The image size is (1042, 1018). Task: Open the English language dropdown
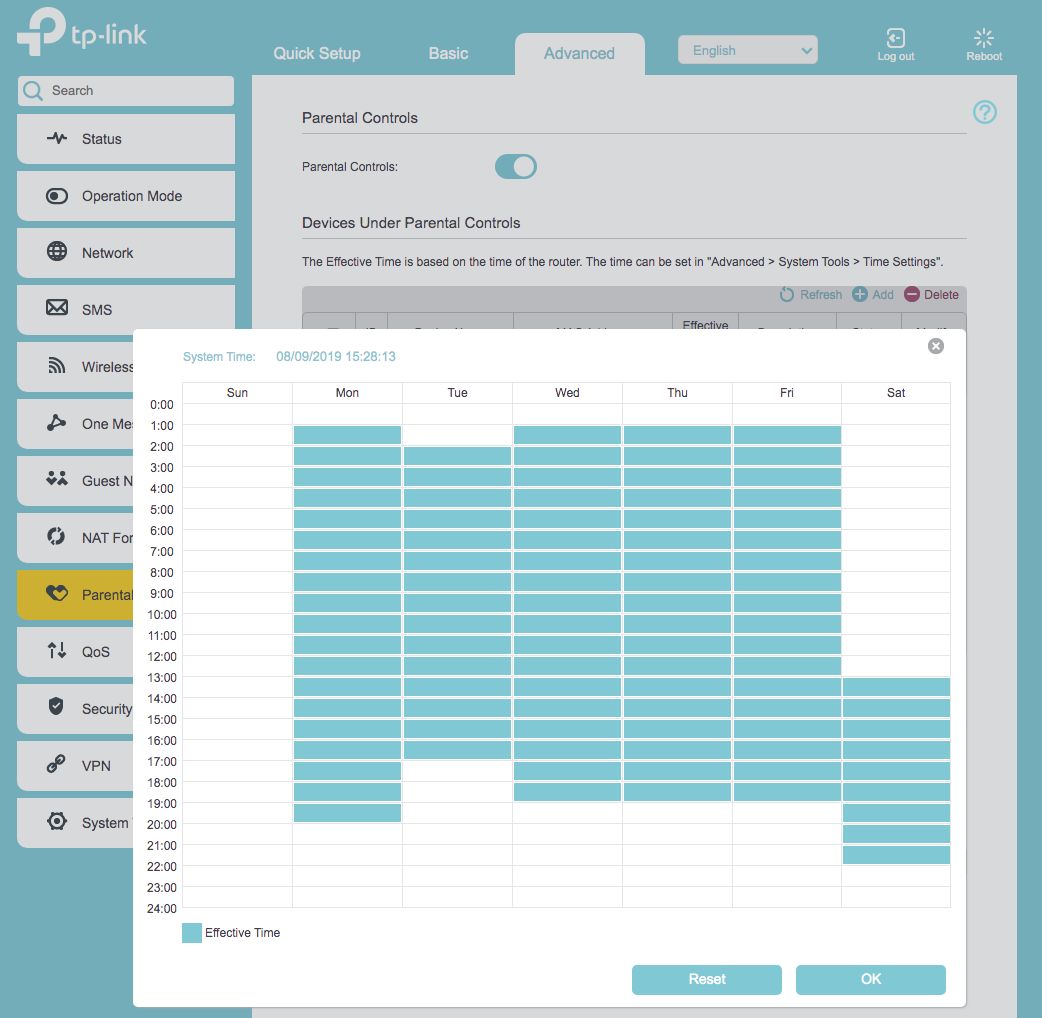click(747, 49)
